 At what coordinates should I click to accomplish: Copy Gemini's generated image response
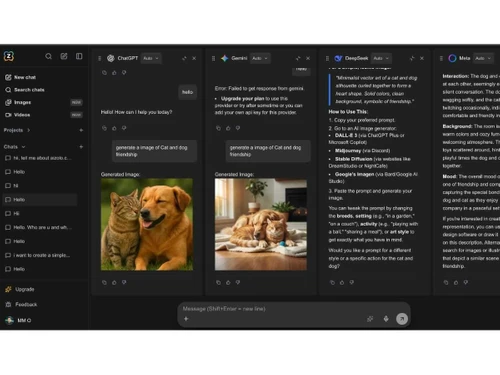pyautogui.click(x=218, y=282)
